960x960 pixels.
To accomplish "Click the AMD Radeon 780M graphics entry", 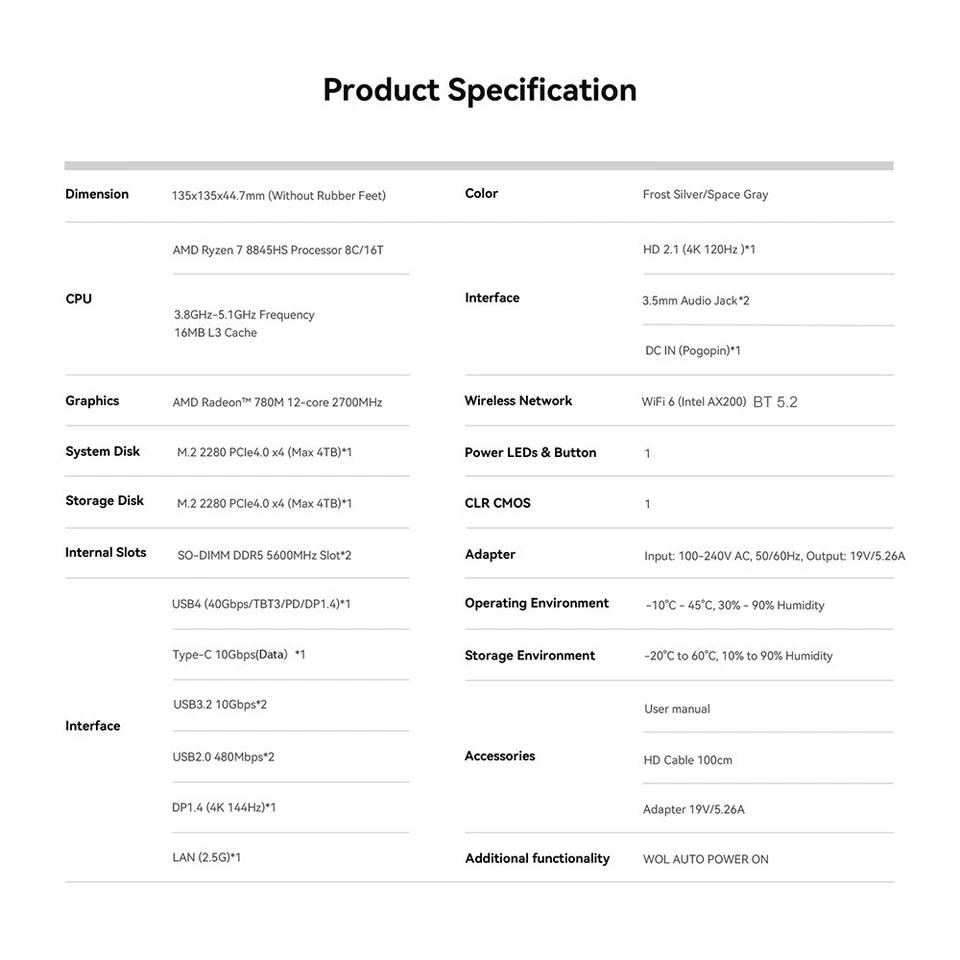I will 277,402.
